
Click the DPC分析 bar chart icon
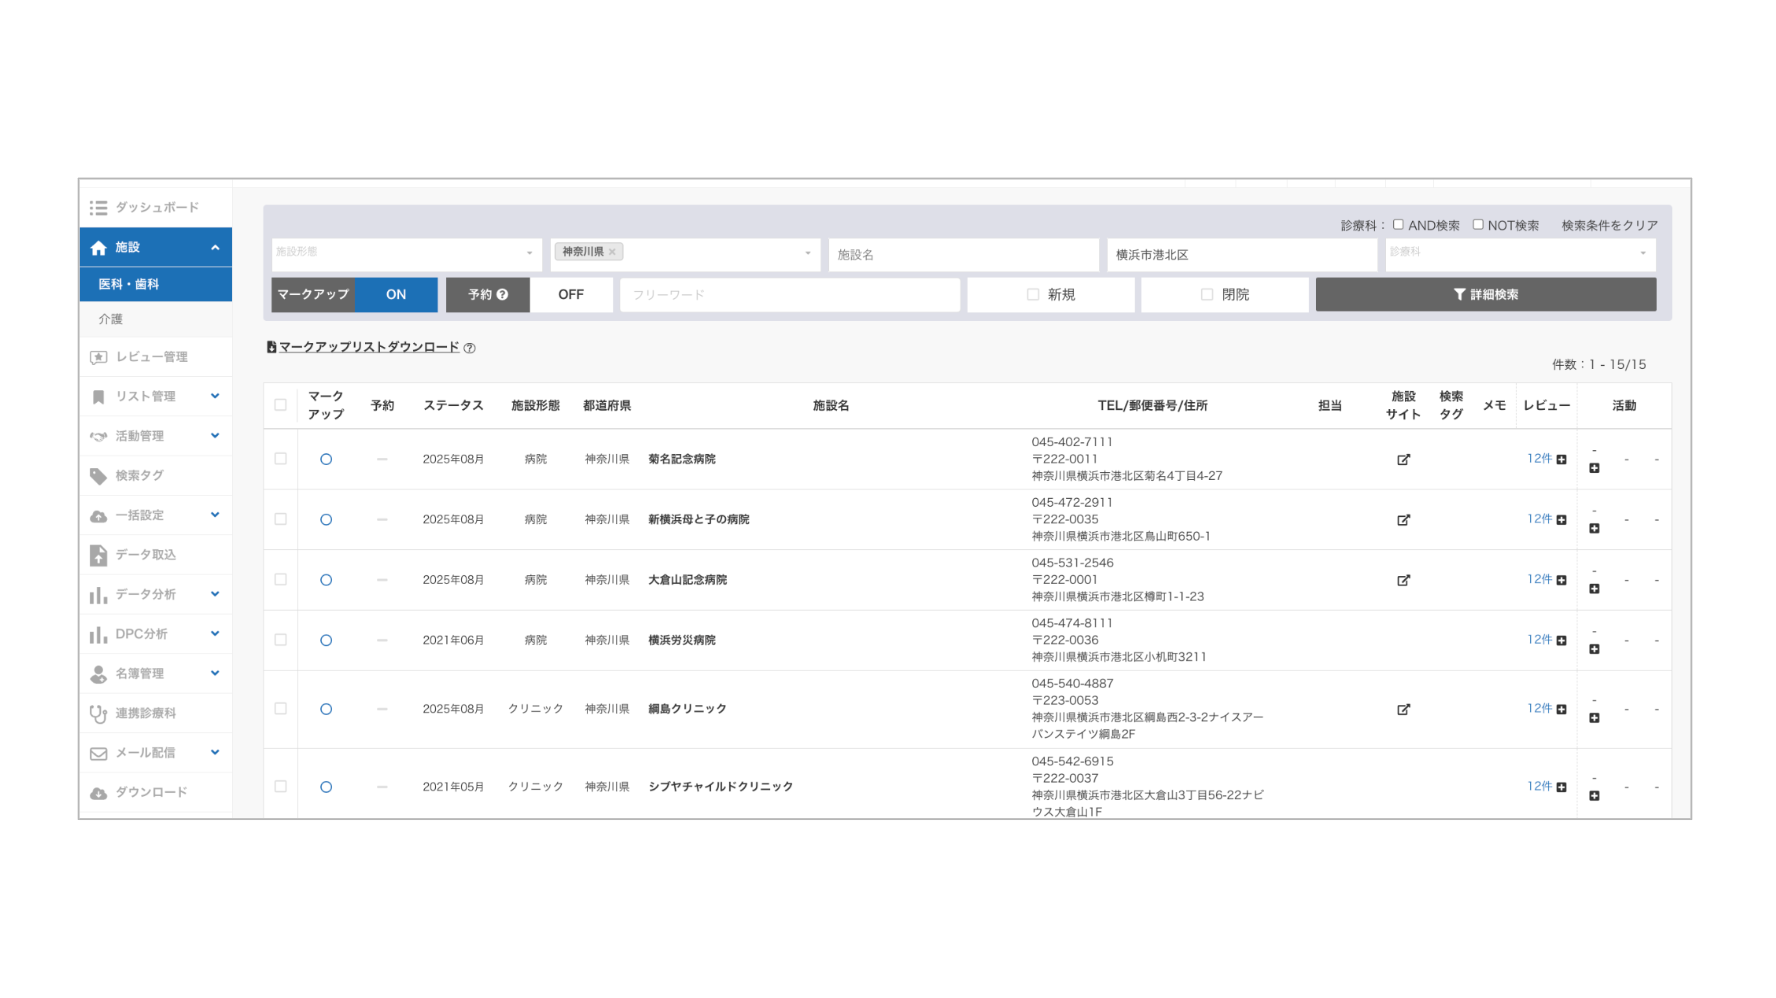(98, 635)
